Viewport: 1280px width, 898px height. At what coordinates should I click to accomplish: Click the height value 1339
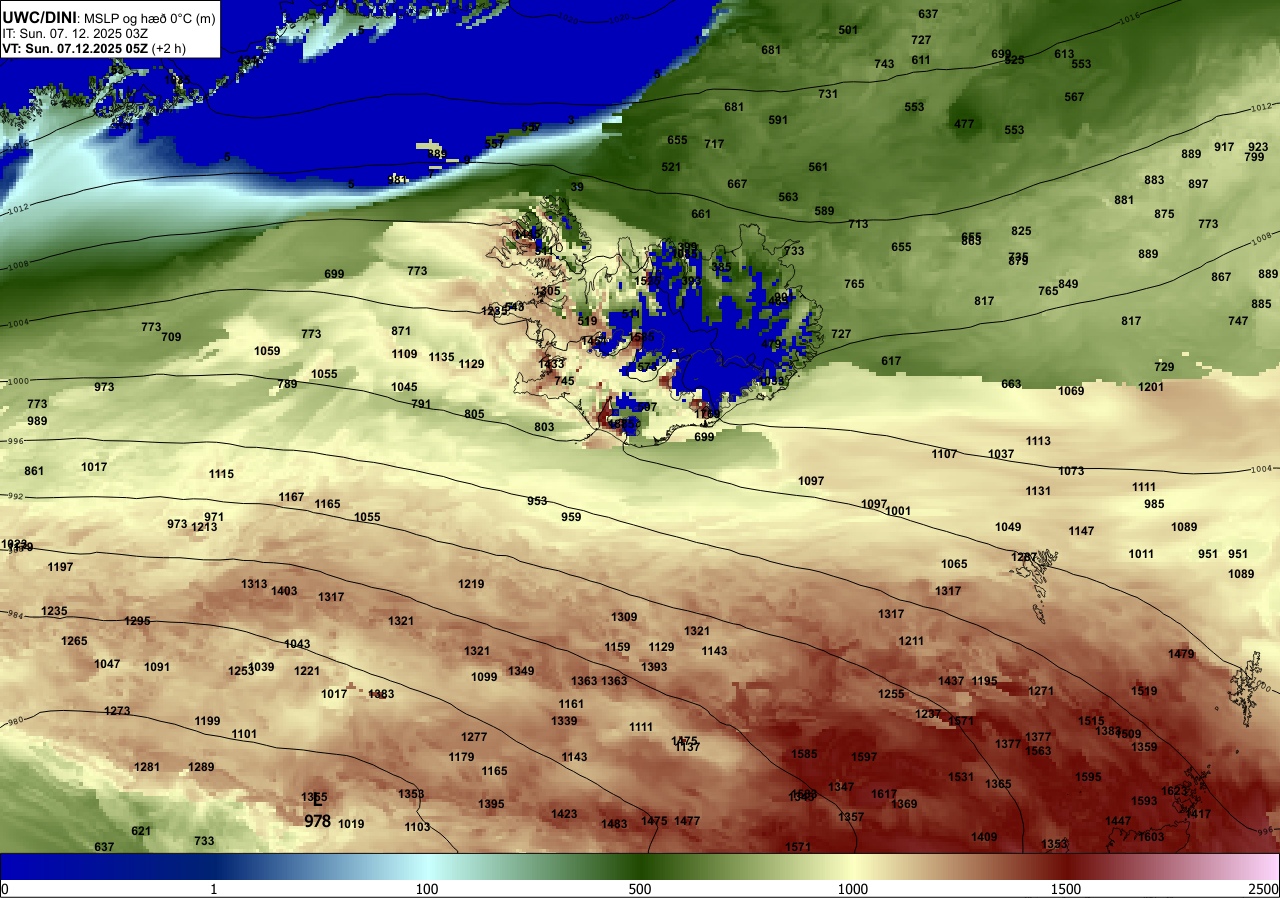564,721
